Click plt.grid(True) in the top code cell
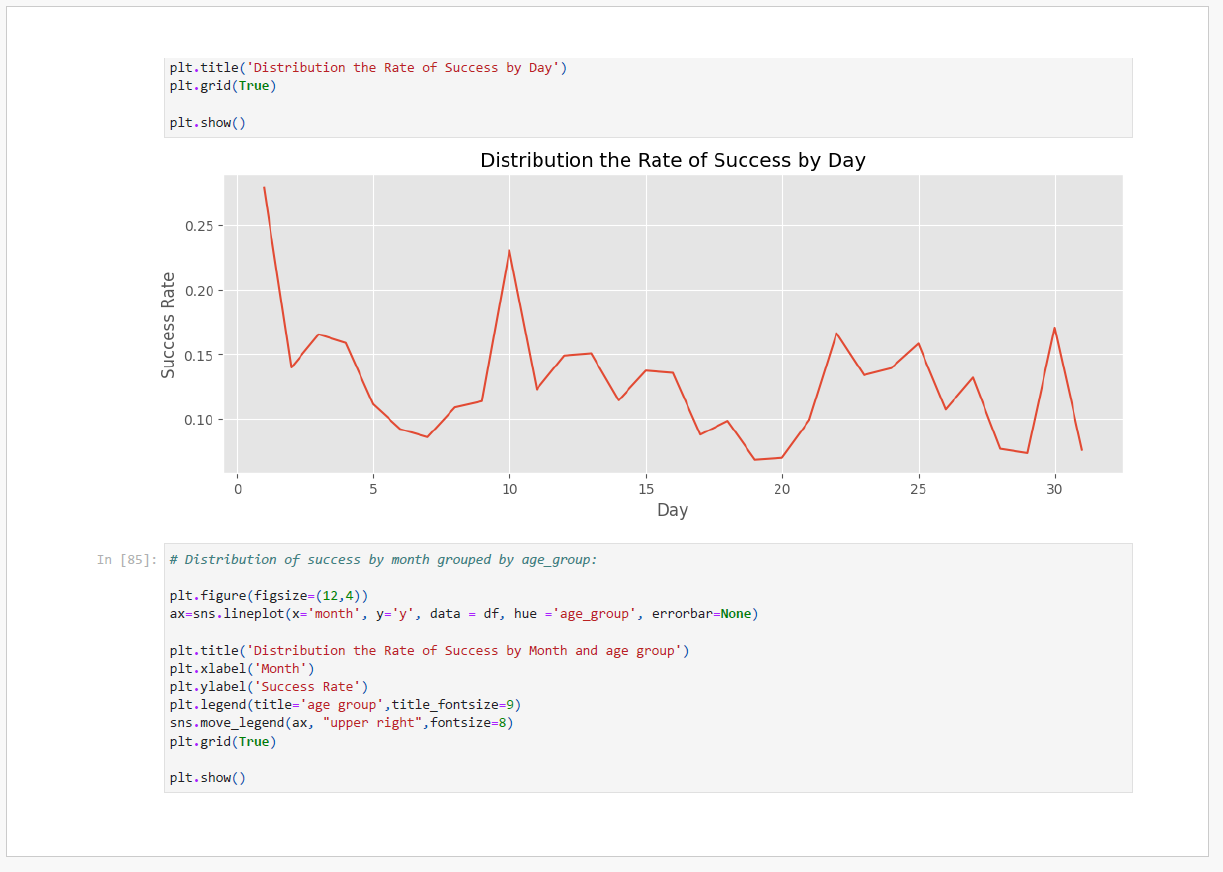 pyautogui.click(x=222, y=86)
